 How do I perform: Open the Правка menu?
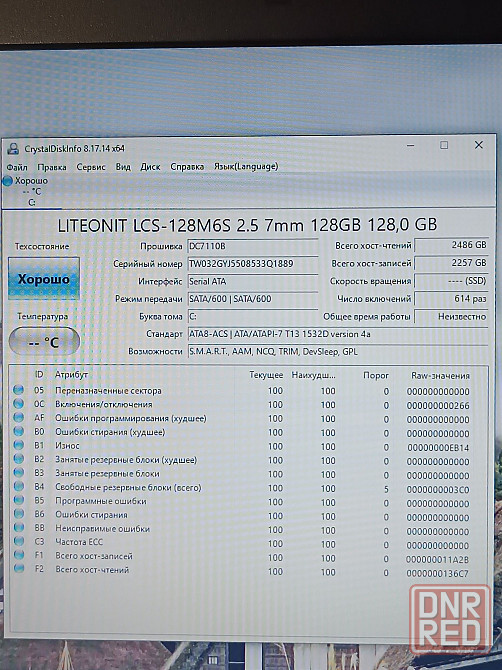(x=52, y=167)
